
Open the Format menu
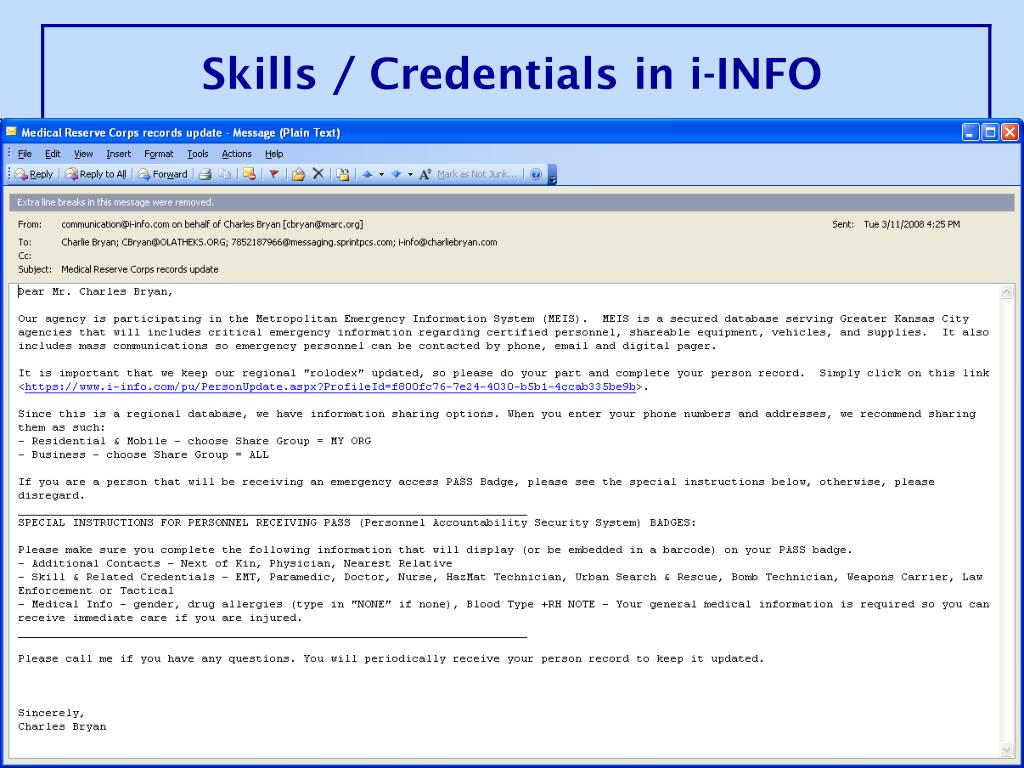[159, 154]
